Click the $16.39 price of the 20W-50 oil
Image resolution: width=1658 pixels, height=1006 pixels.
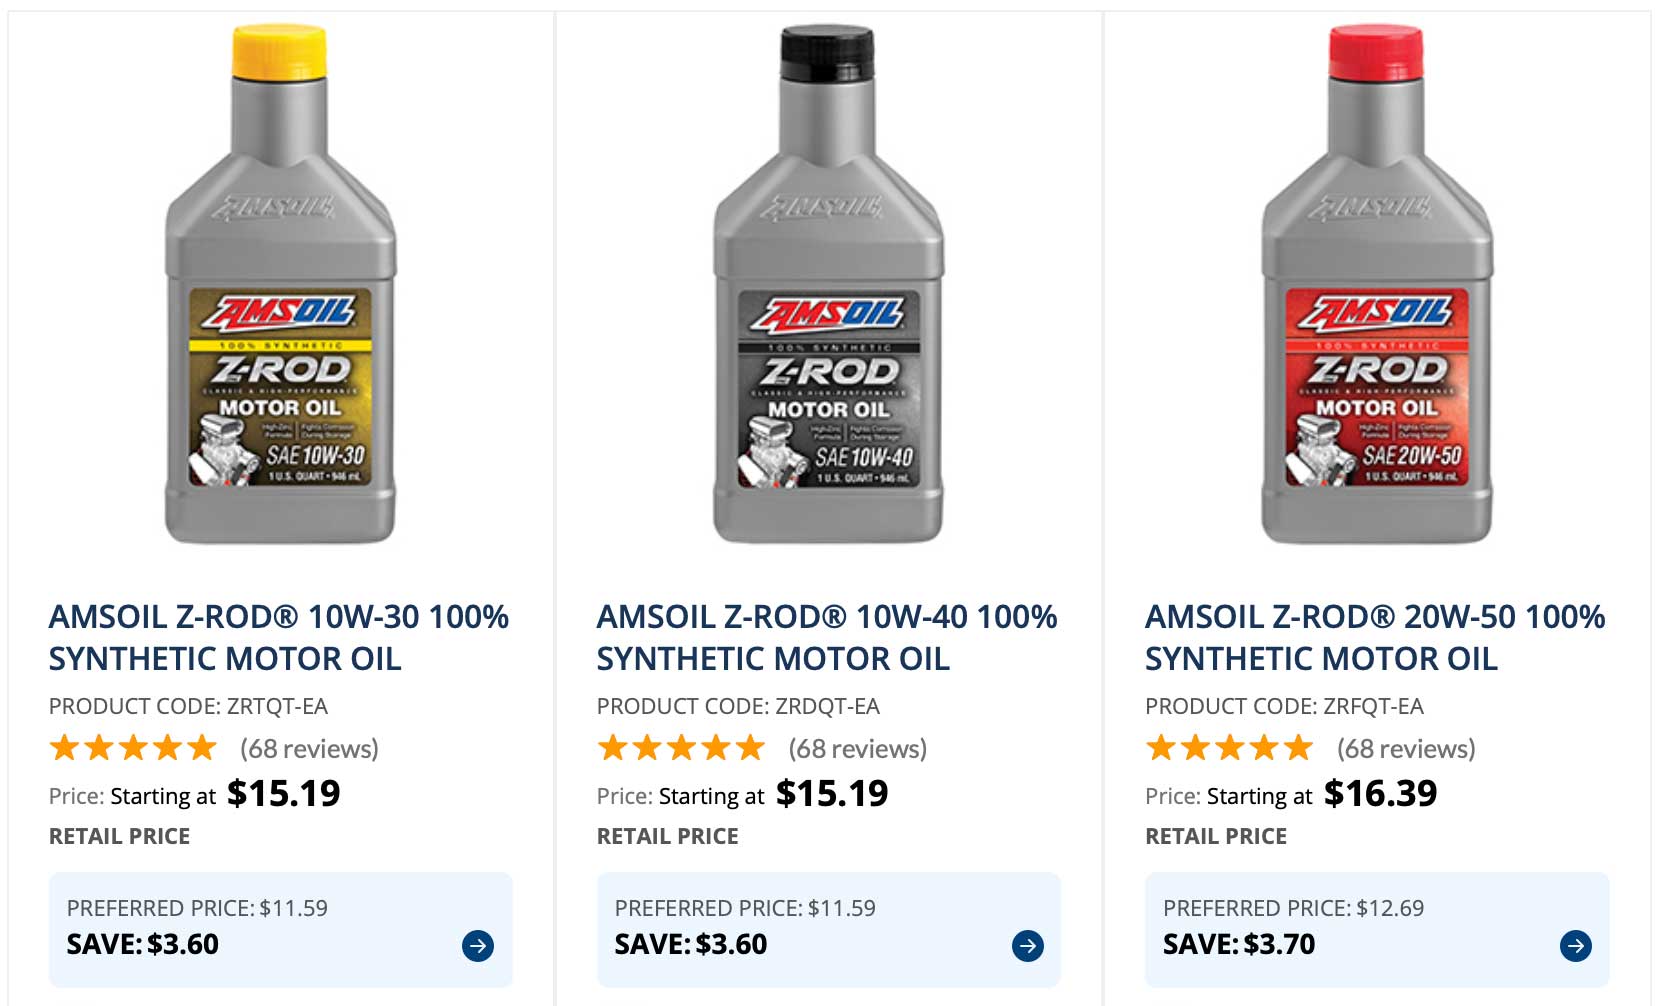click(1380, 794)
